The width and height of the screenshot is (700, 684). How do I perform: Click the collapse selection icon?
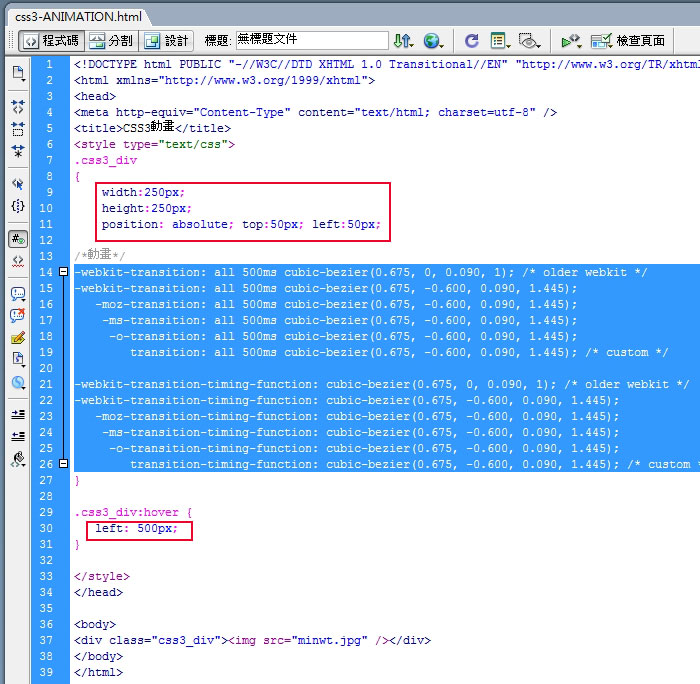[18, 129]
